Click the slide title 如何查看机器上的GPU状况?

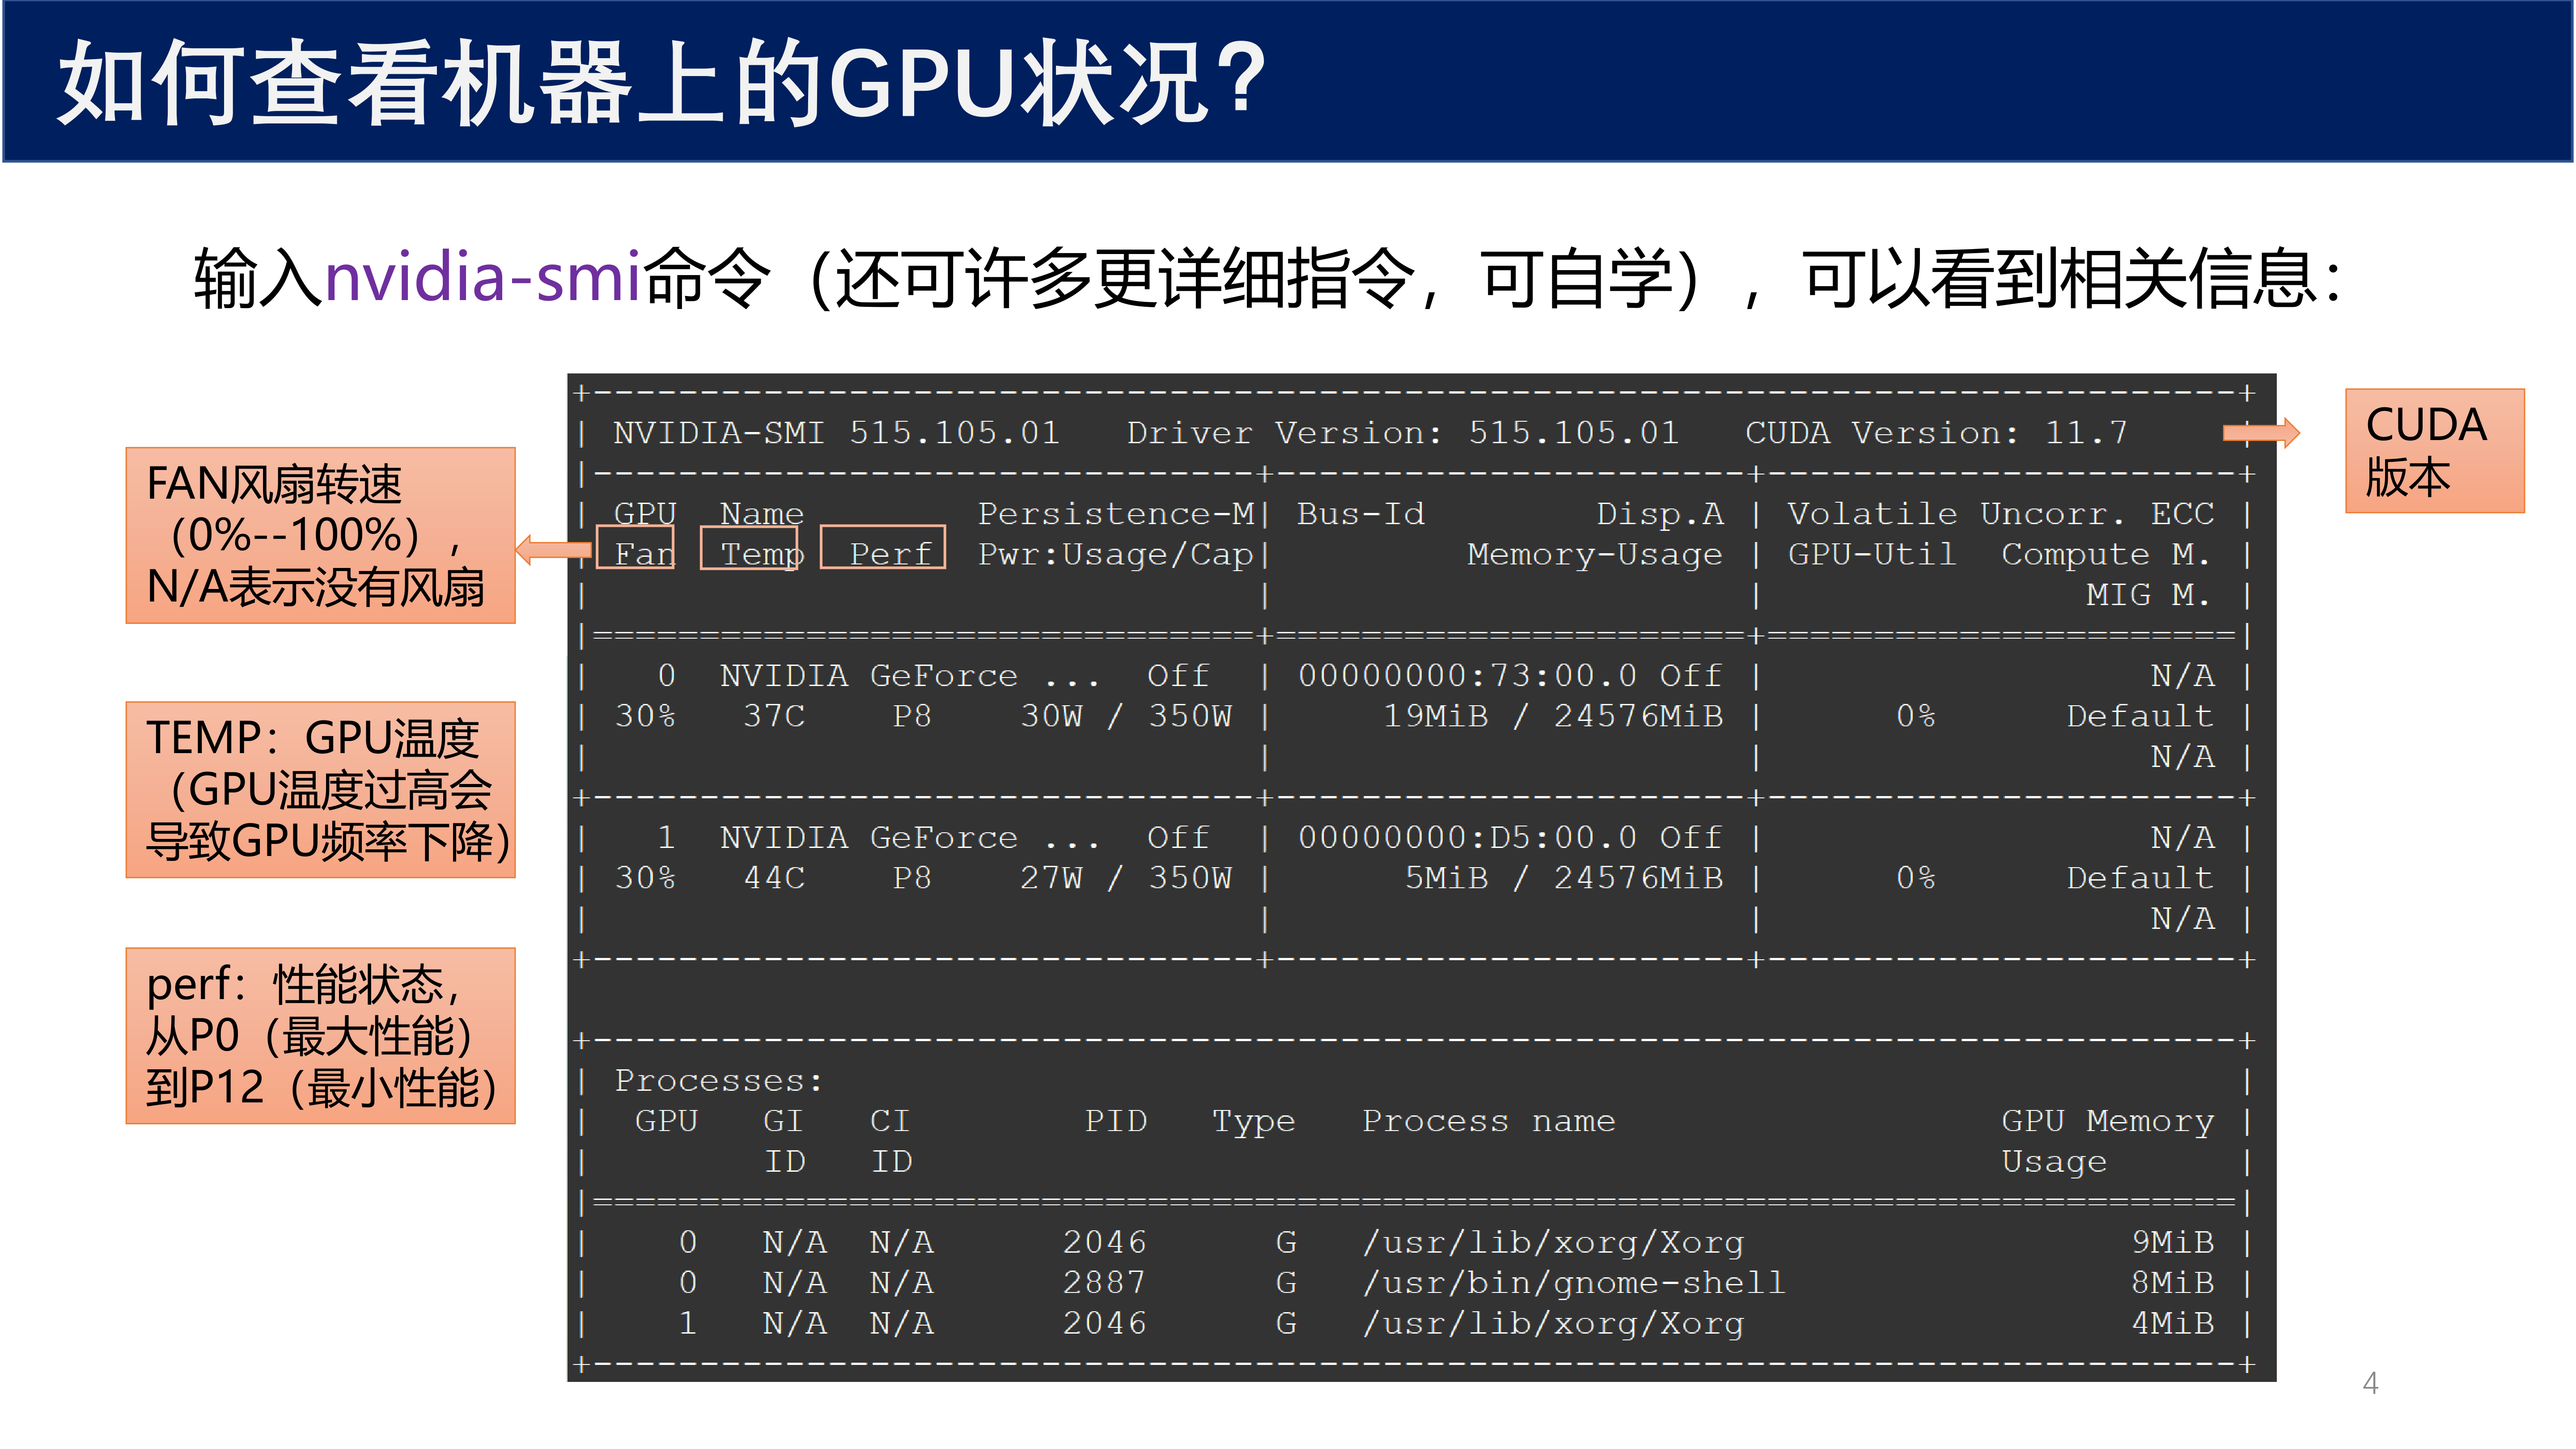tap(663, 85)
